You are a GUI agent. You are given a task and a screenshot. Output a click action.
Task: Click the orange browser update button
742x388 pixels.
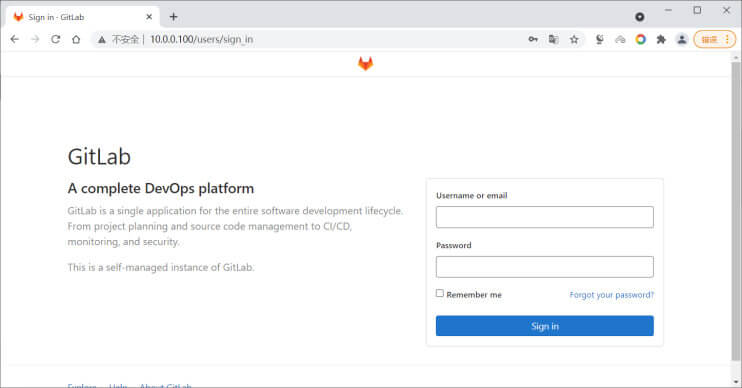point(715,39)
